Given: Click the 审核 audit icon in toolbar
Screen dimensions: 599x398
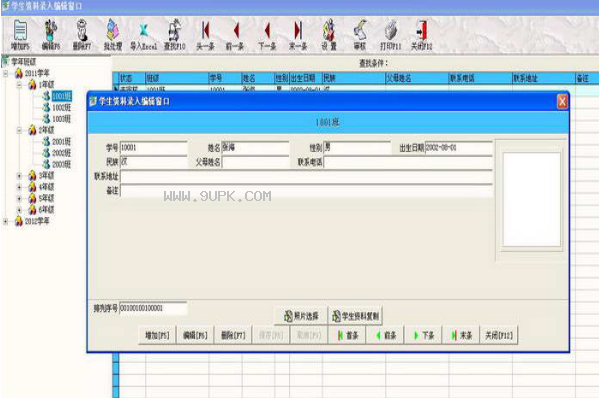Looking at the screenshot, I should click(359, 35).
